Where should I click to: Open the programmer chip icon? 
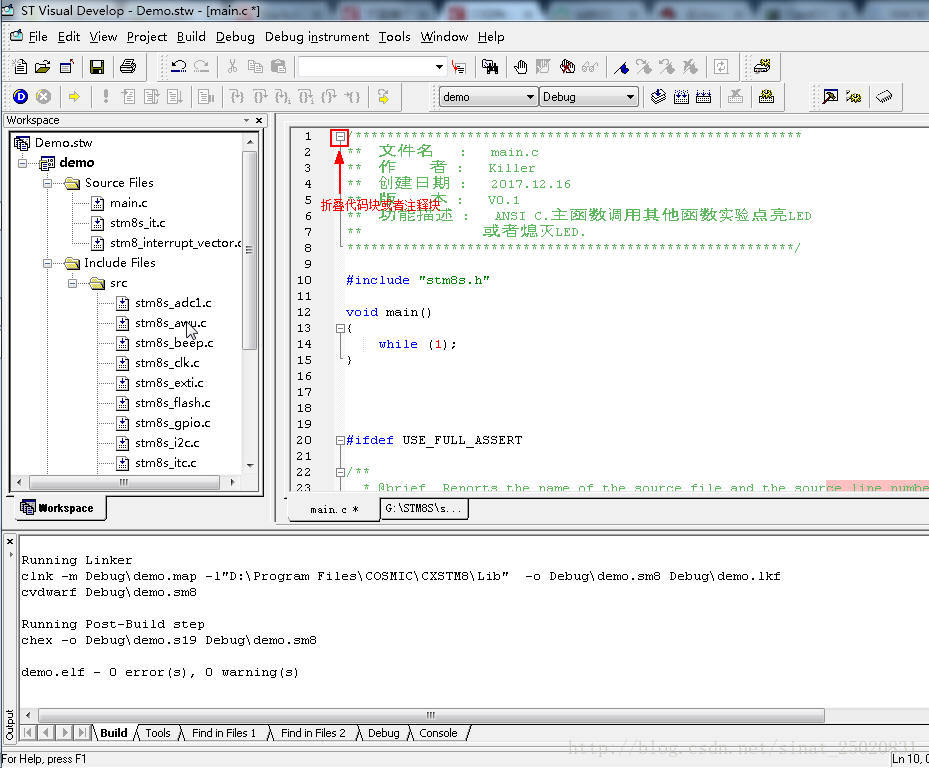[x=883, y=97]
